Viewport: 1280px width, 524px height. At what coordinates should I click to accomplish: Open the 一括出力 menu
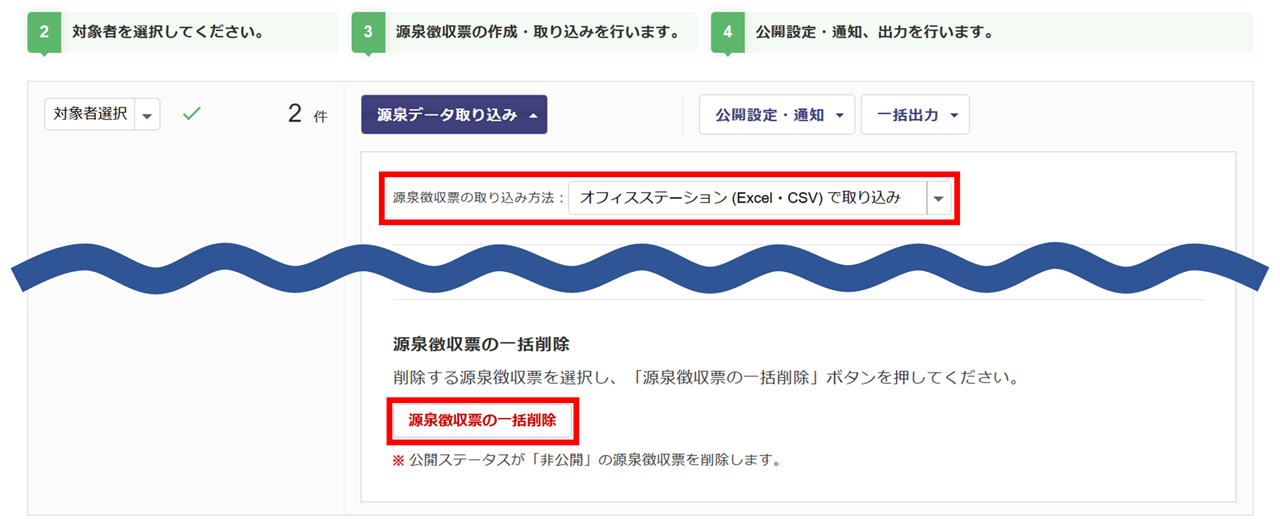pyautogui.click(x=908, y=115)
